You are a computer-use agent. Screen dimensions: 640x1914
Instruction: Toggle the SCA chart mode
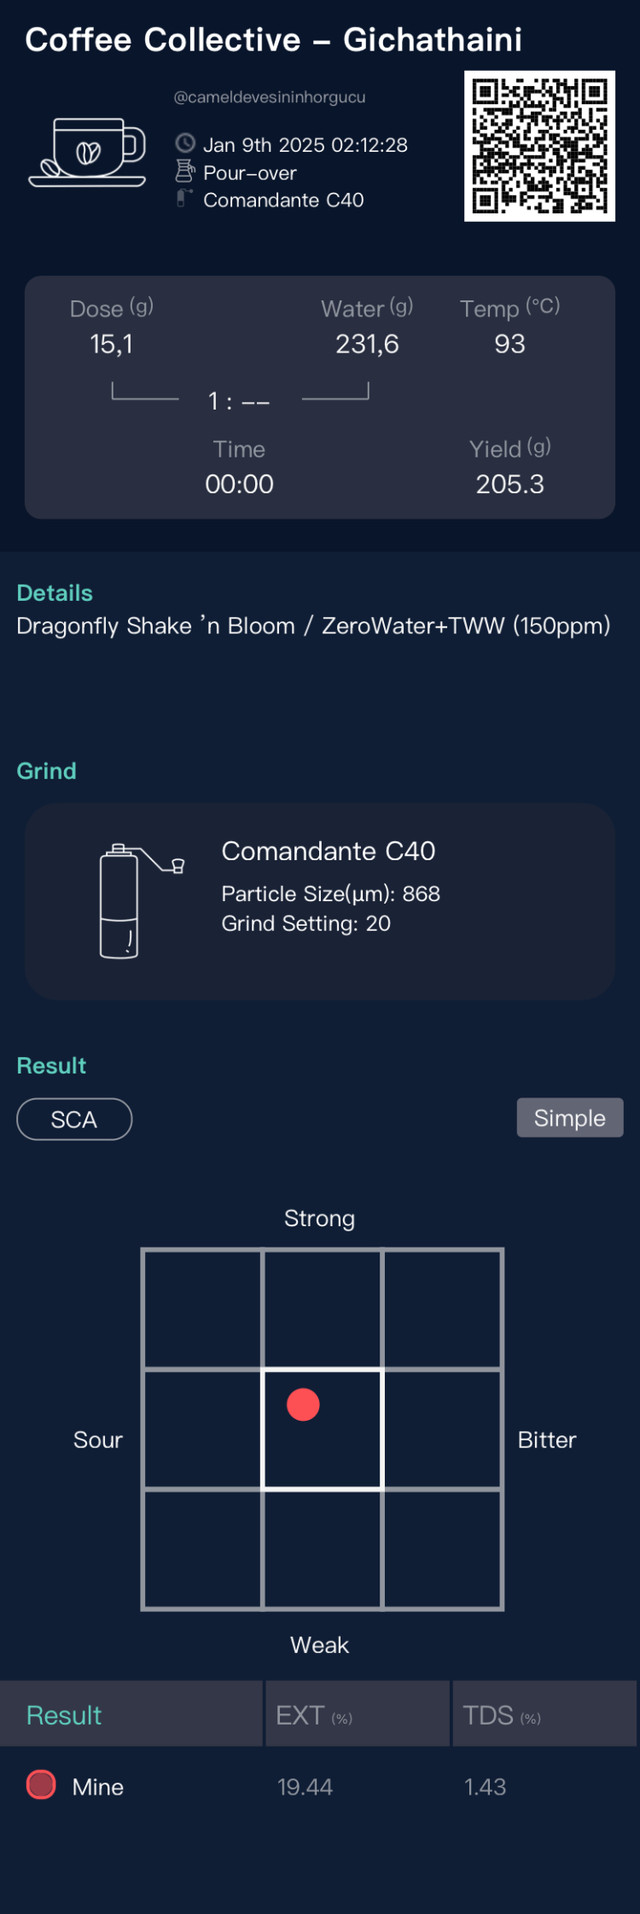(74, 1119)
